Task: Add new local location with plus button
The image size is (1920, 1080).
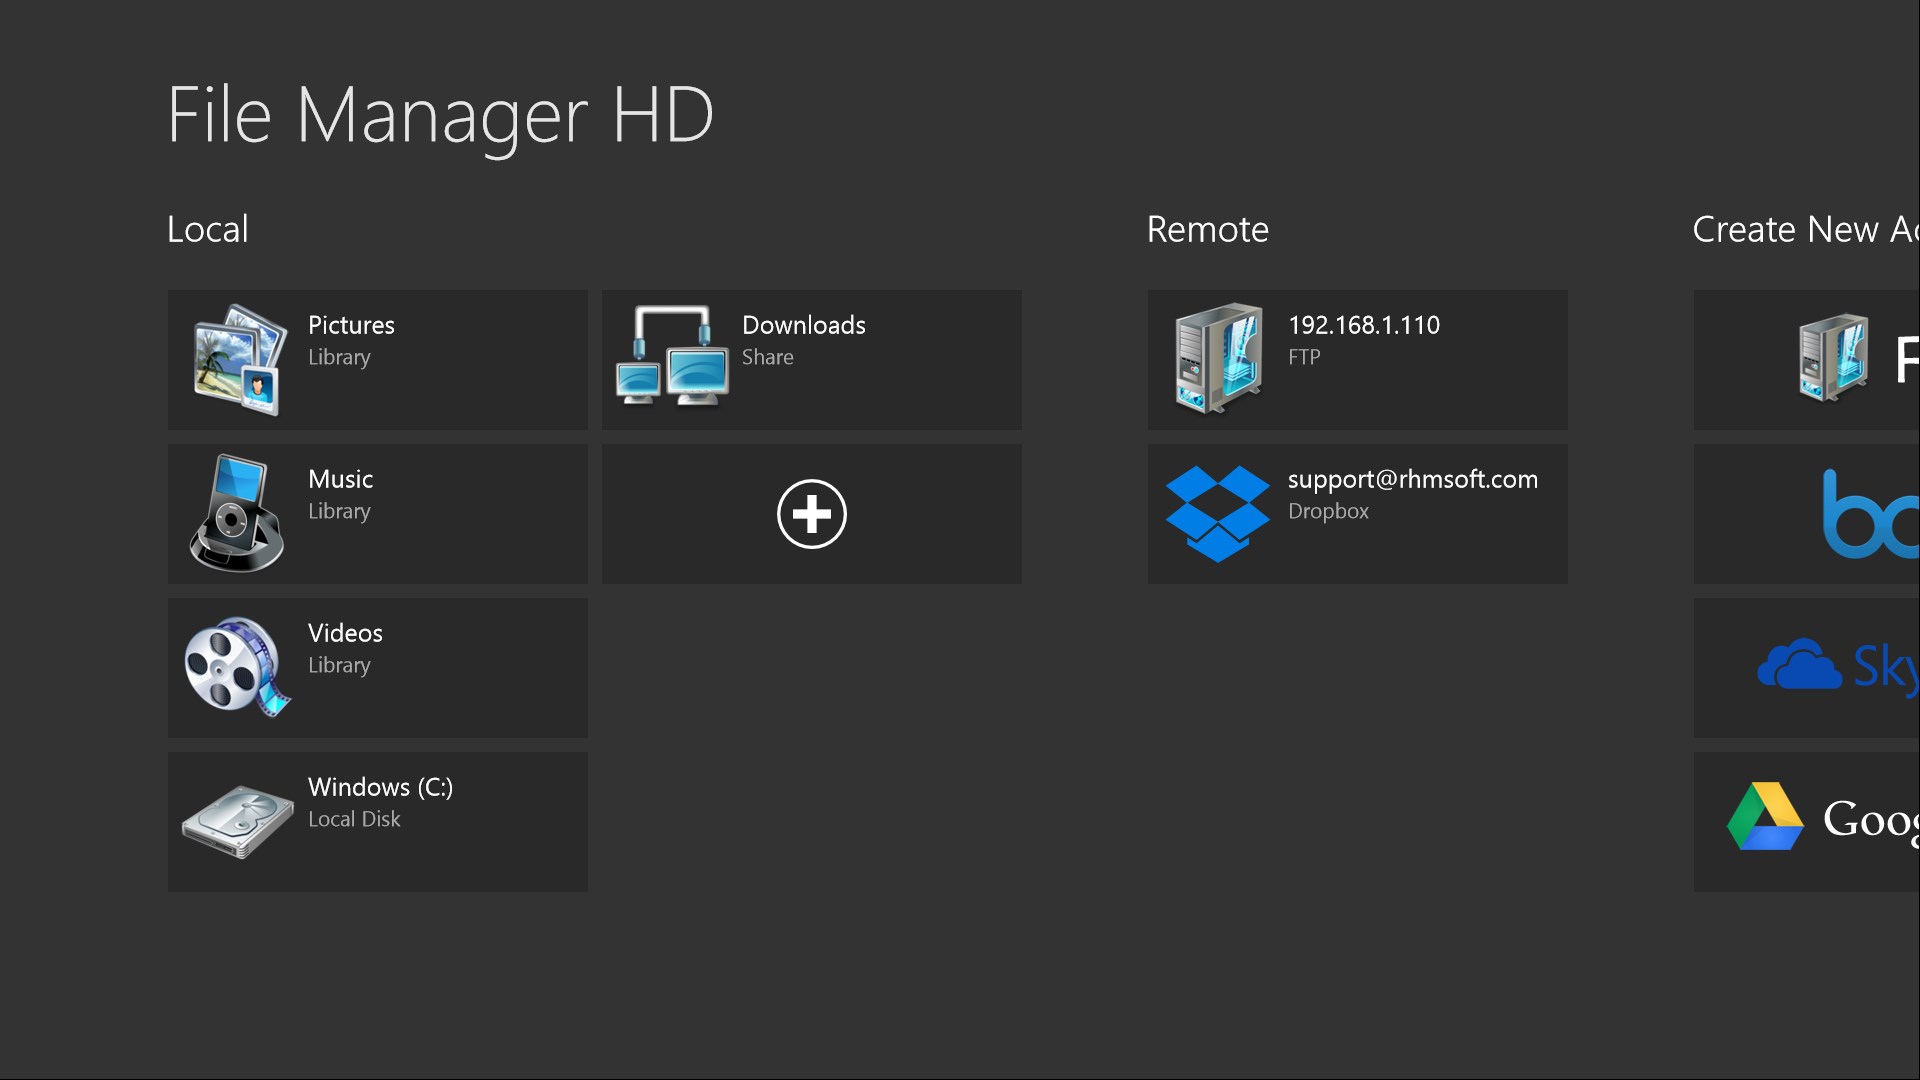Action: 811,514
